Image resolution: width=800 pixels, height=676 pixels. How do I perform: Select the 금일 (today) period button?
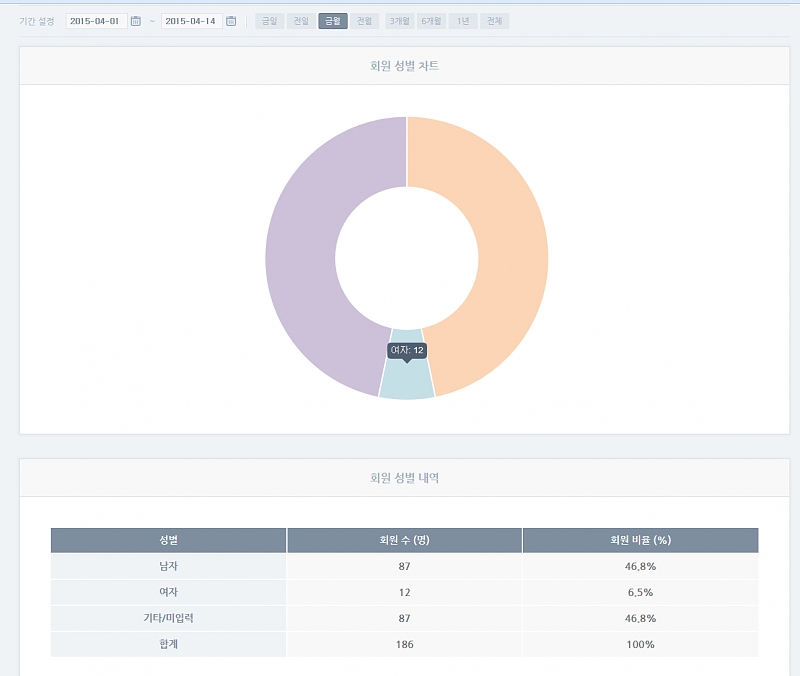point(269,21)
